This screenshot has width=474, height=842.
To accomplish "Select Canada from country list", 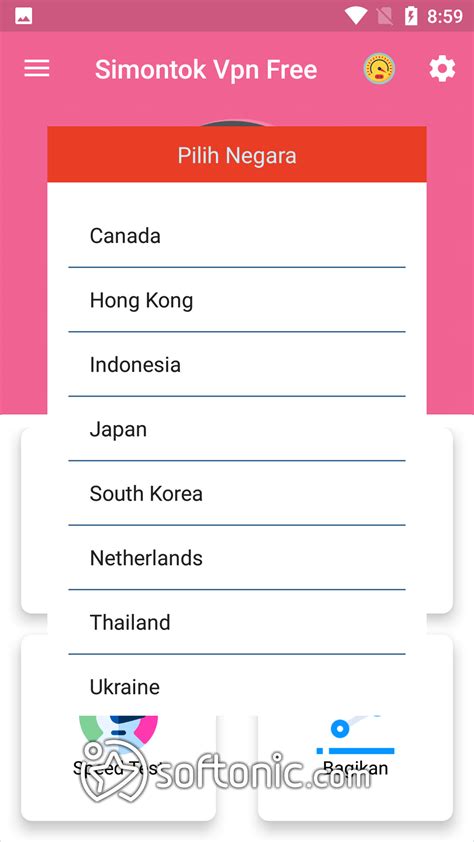I will coord(237,236).
